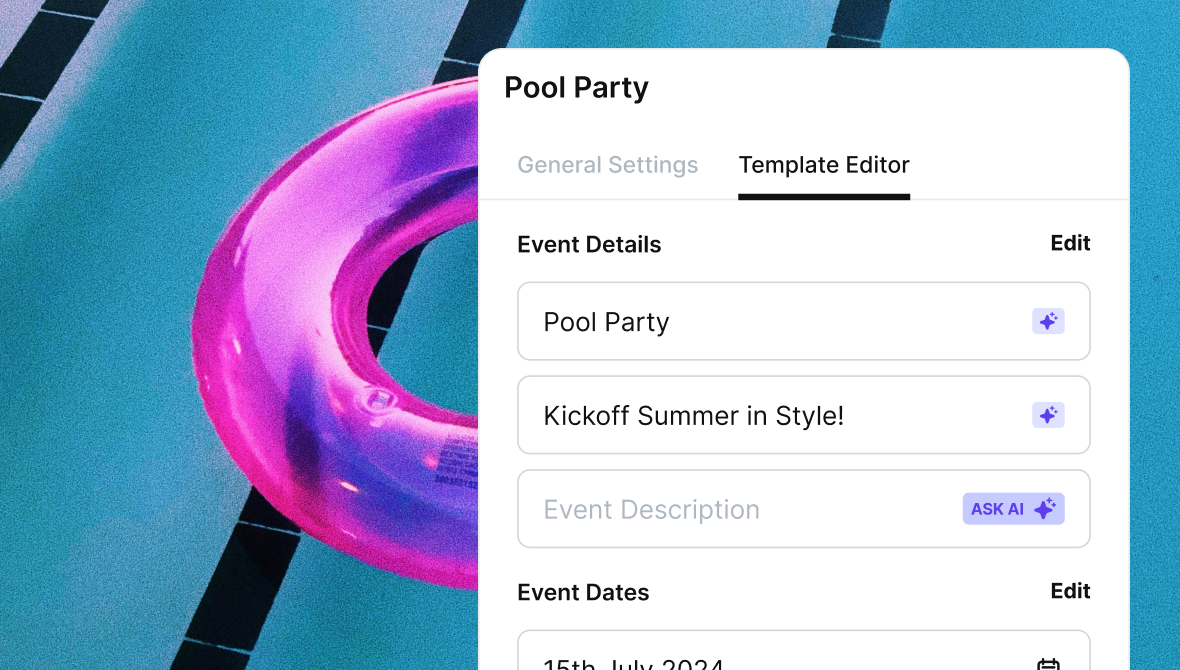Click Edit next to Event Details
Screen dimensions: 1180x670
pyautogui.click(x=1070, y=243)
